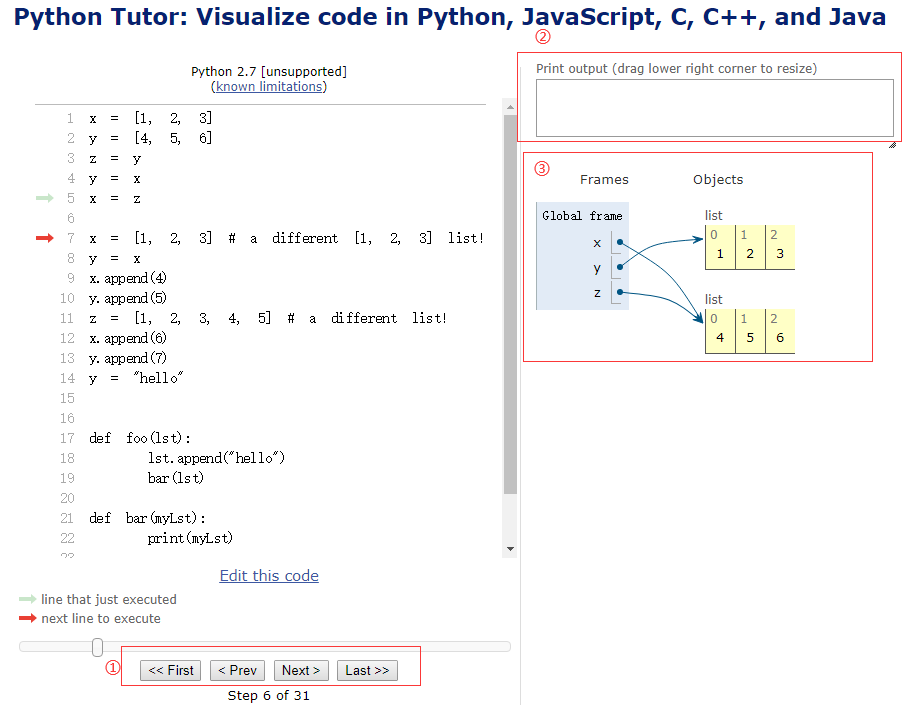This screenshot has width=911, height=705.
Task: Advance with the Next > button
Action: 301,670
